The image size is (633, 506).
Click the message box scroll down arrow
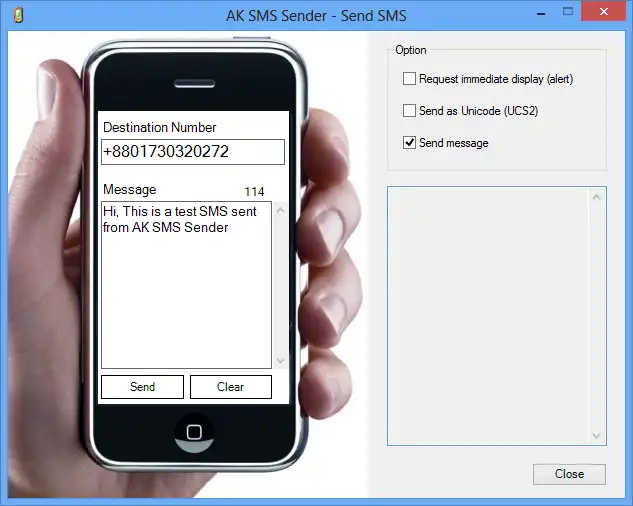[x=281, y=360]
